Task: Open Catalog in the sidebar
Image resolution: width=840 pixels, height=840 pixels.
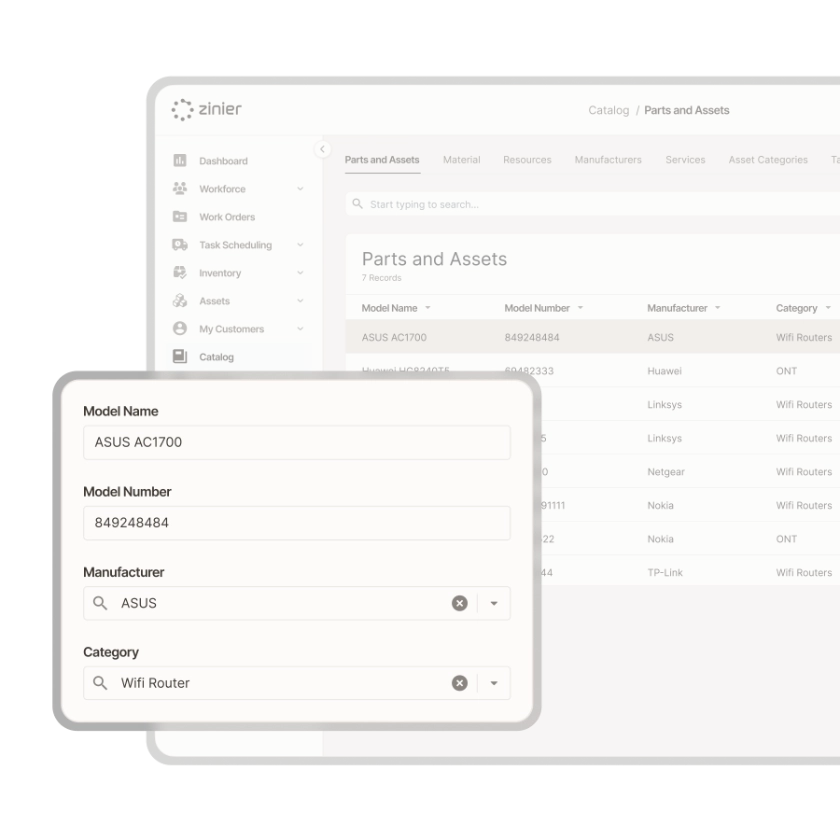Action: point(216,357)
